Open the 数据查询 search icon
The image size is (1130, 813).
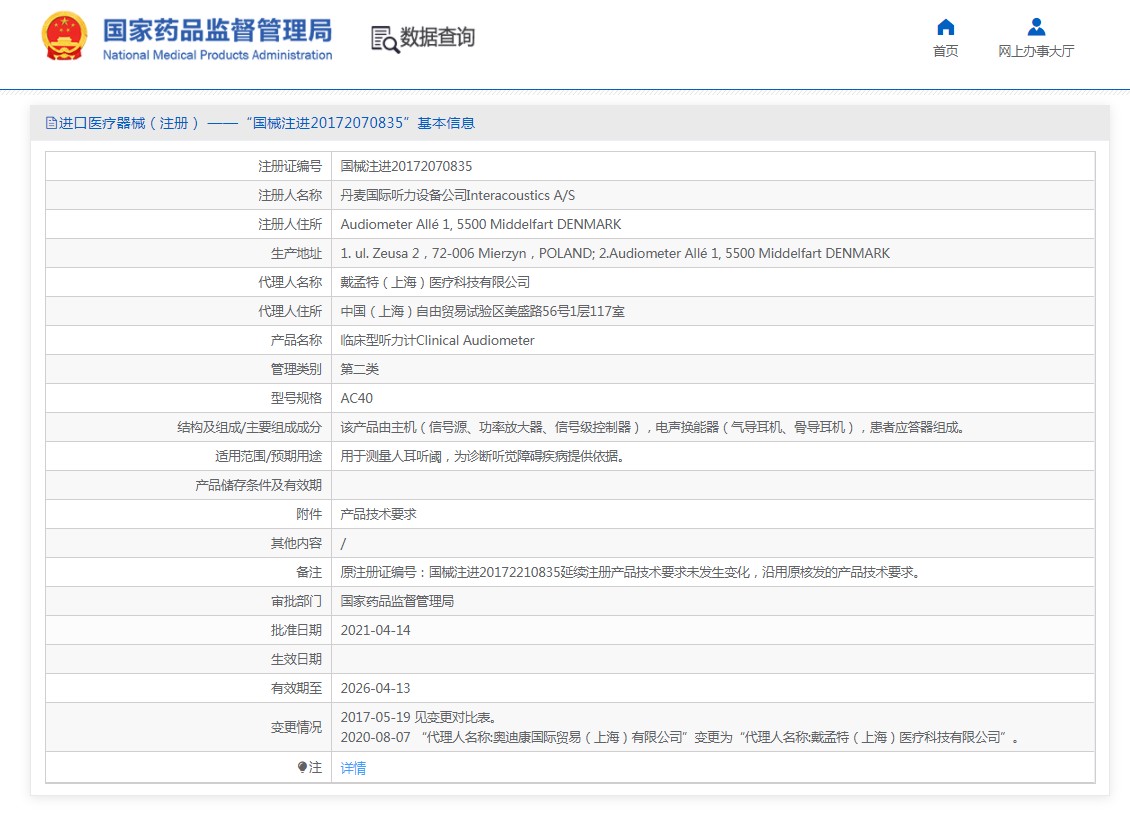point(384,39)
